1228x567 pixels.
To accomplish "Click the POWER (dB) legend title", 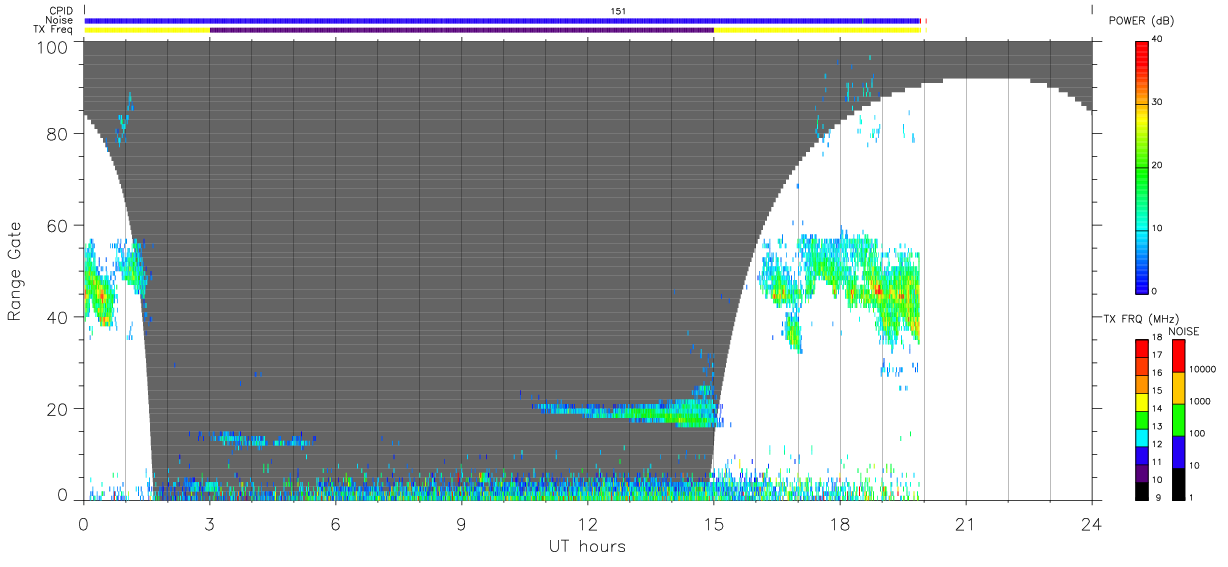I will (1141, 21).
